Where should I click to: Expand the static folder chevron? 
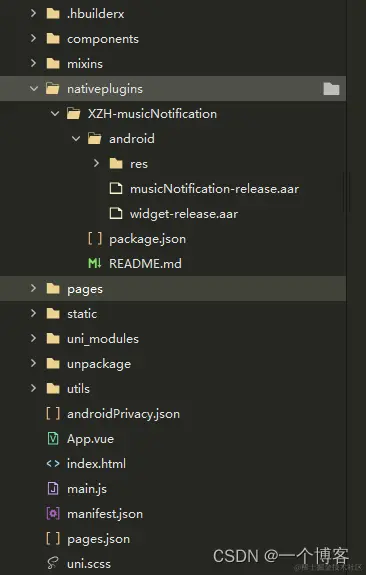coord(33,314)
